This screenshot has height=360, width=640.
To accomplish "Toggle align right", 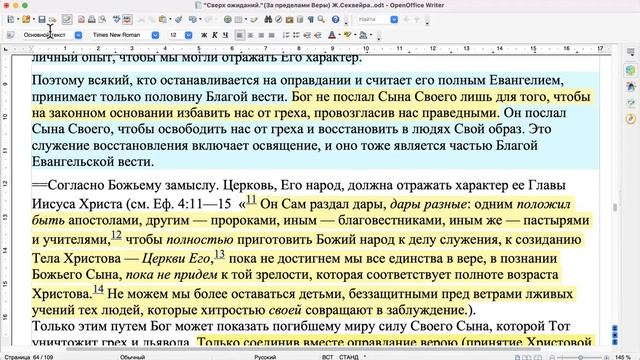I will (261, 35).
